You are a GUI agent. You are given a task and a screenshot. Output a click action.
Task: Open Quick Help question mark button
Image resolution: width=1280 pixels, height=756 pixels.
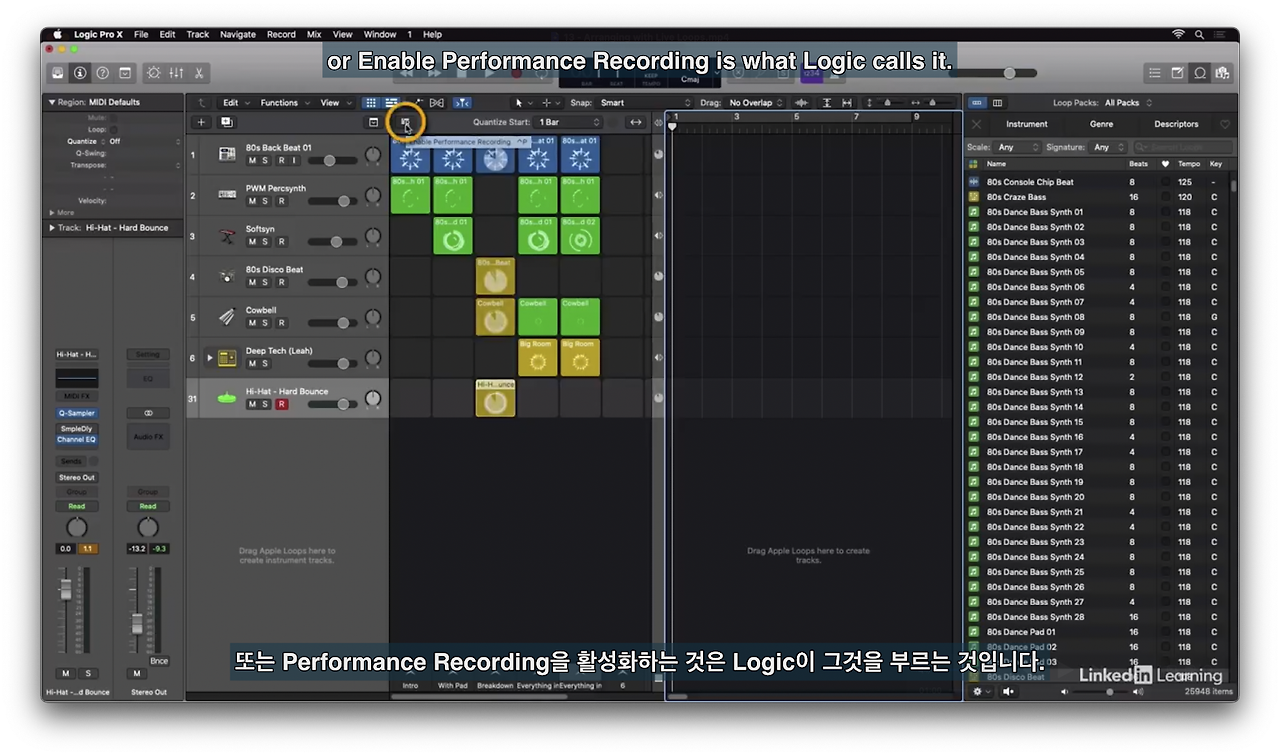point(102,73)
